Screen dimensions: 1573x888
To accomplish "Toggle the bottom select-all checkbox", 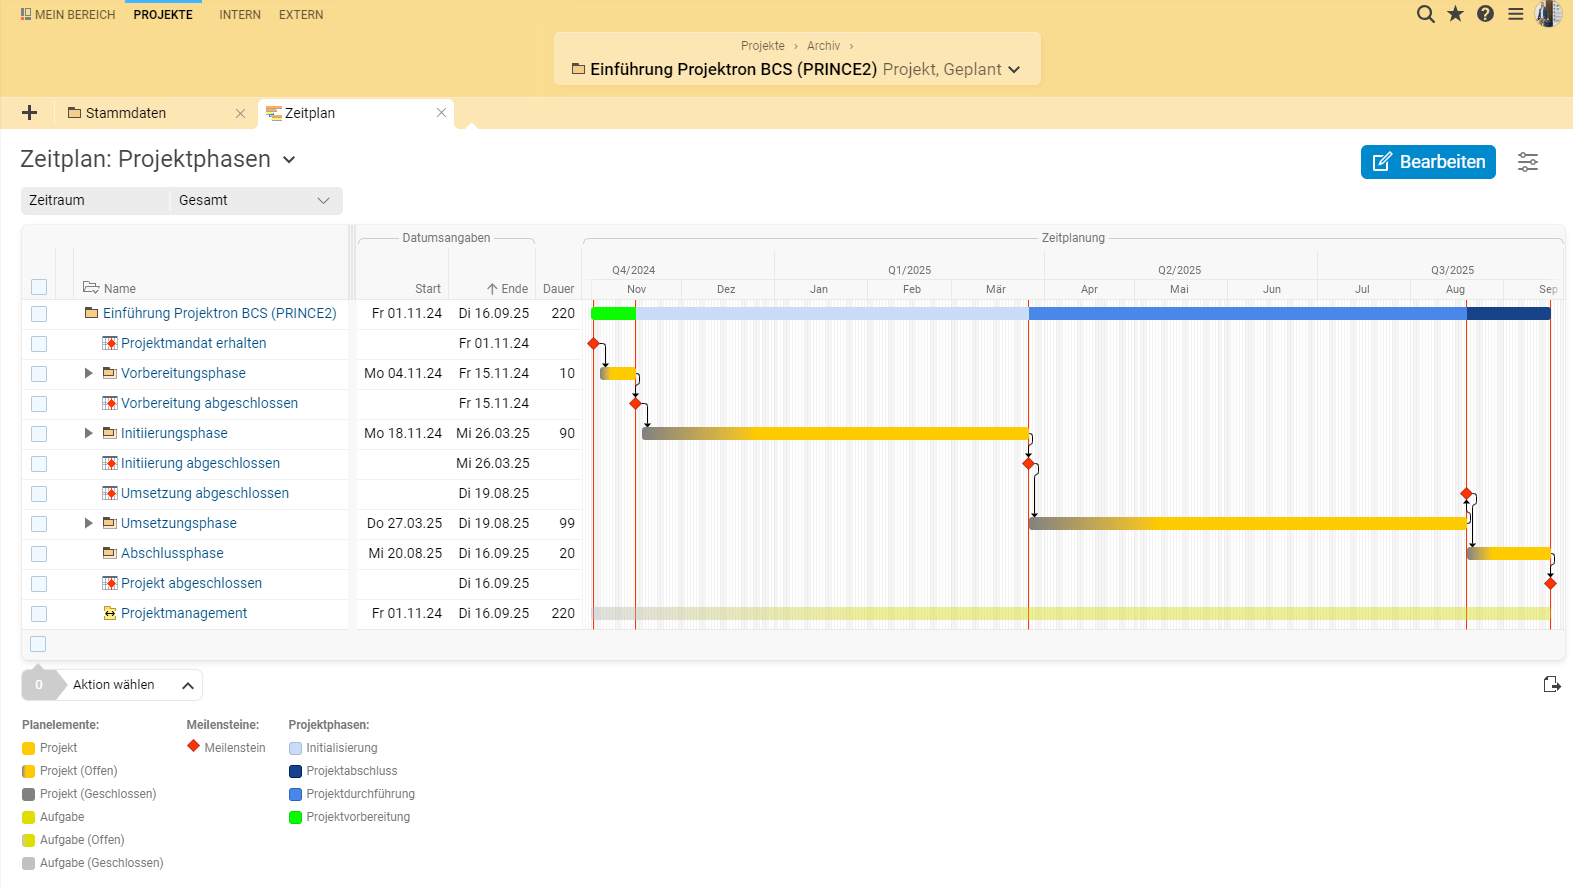I will coord(38,644).
